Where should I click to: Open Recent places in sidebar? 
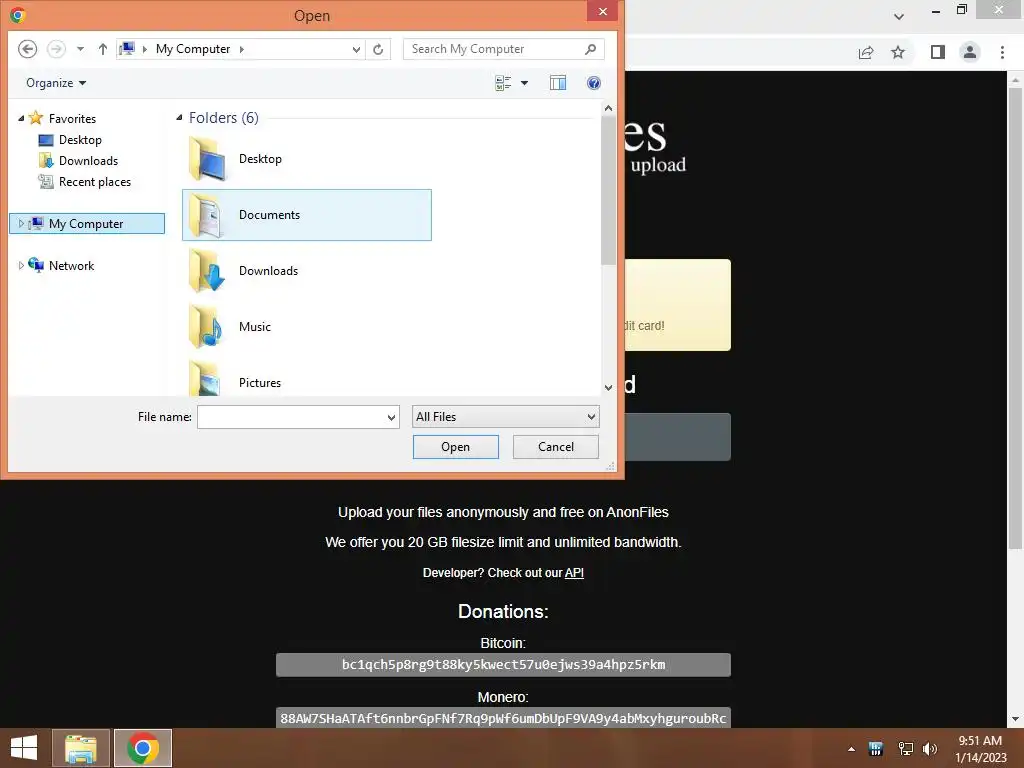coord(95,182)
